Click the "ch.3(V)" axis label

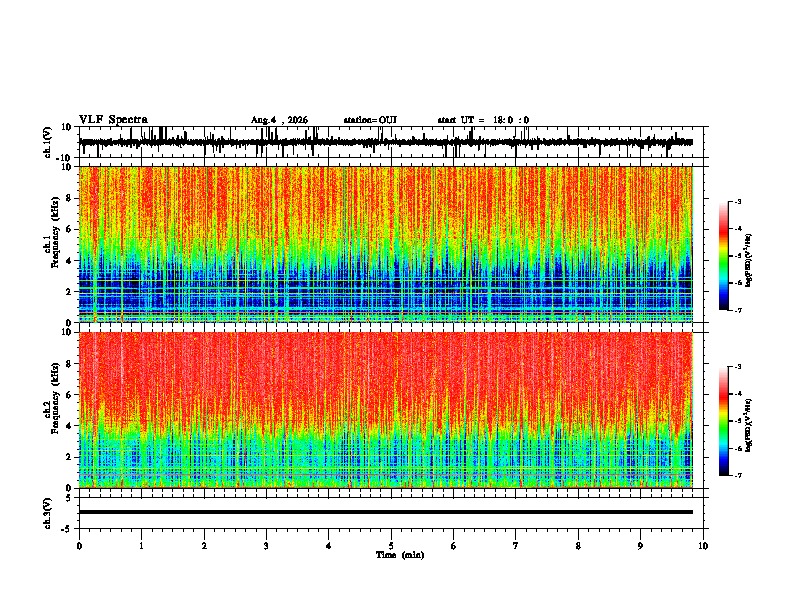[48, 513]
